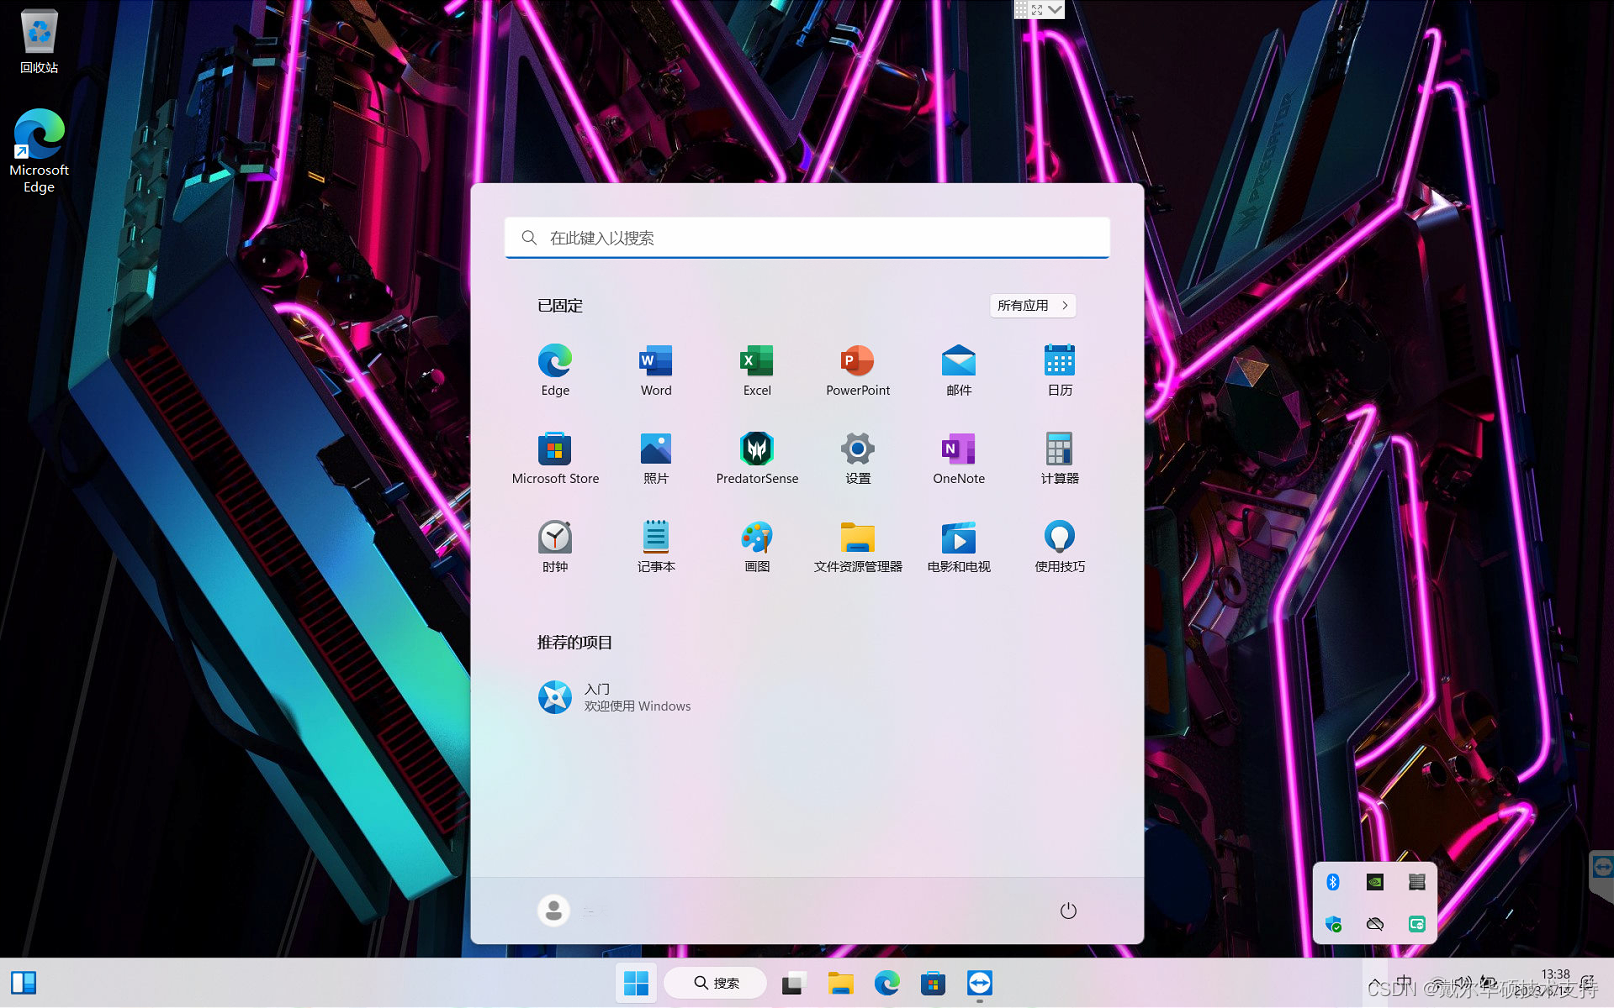This screenshot has width=1614, height=1008.
Task: Open Edge from the taskbar
Action: [887, 983]
